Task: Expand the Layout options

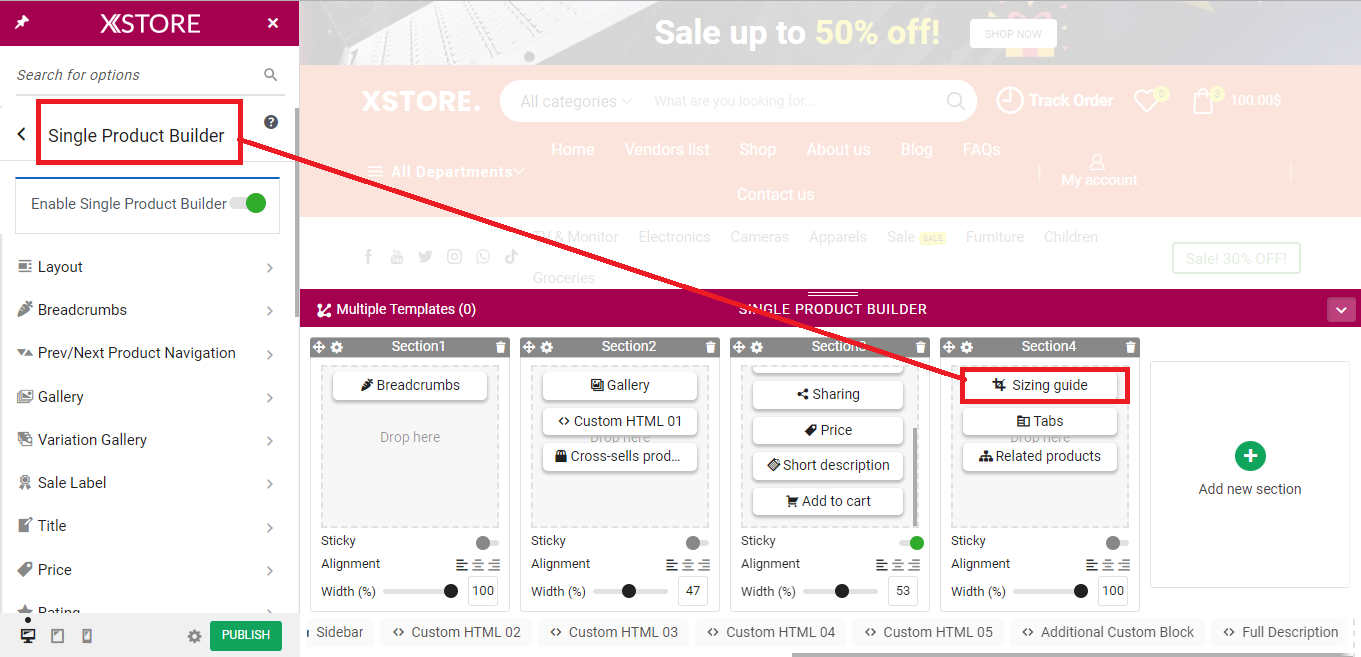Action: pyautogui.click(x=147, y=267)
